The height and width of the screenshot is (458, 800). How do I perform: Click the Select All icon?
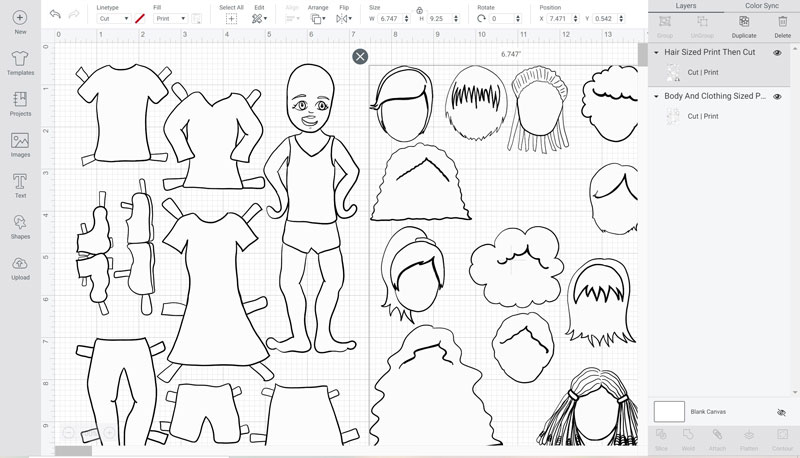[x=231, y=19]
